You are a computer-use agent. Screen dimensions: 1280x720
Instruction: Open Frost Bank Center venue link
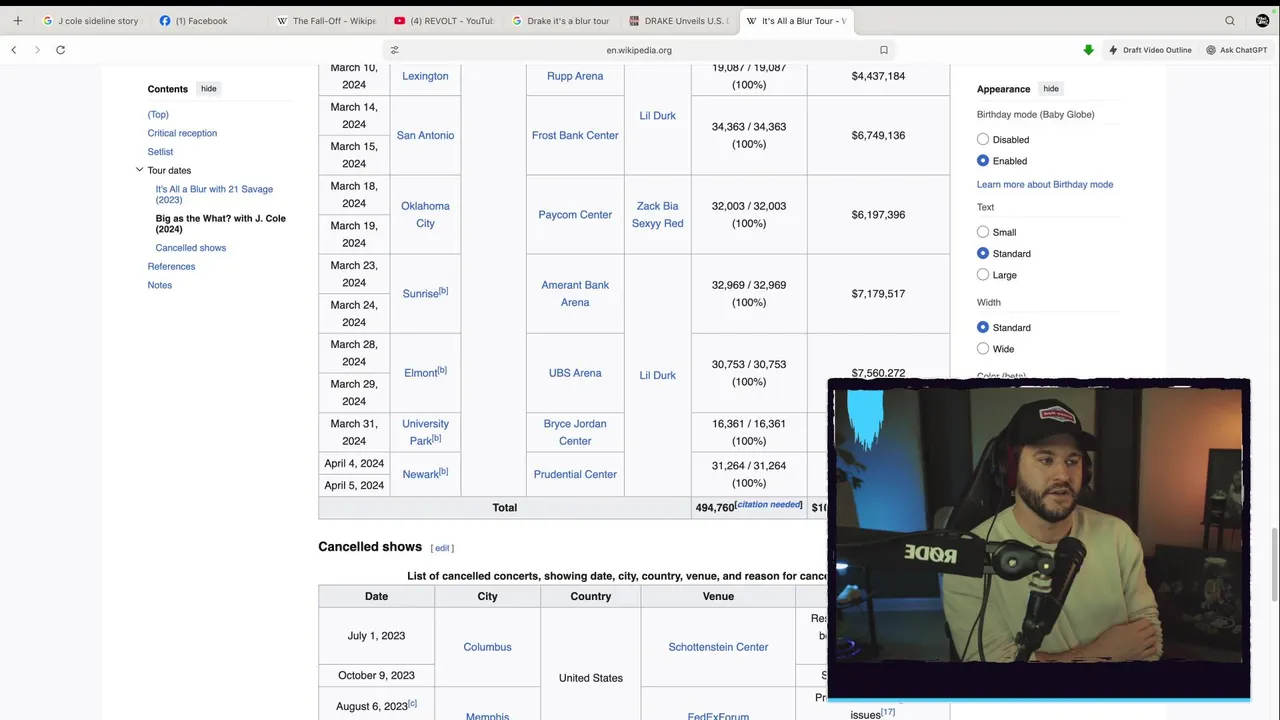[x=575, y=136]
